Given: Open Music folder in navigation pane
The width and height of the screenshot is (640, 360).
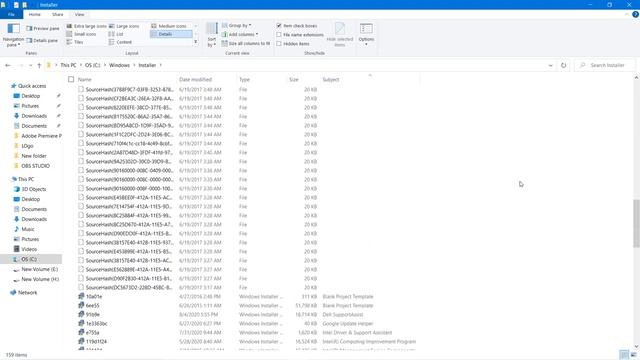Looking at the screenshot, I should click(28, 229).
